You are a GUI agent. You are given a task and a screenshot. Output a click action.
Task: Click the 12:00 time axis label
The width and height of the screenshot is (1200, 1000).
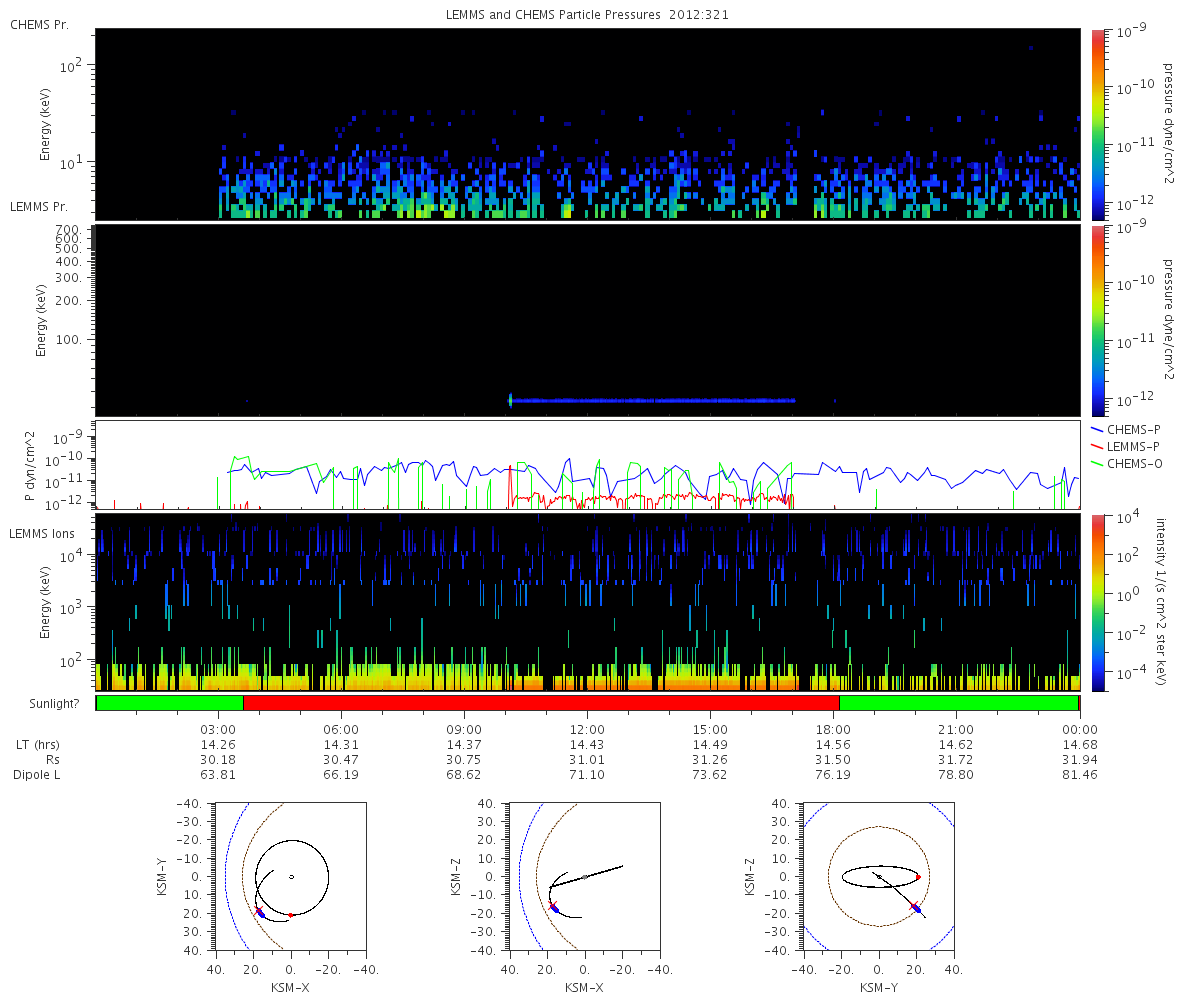[587, 728]
